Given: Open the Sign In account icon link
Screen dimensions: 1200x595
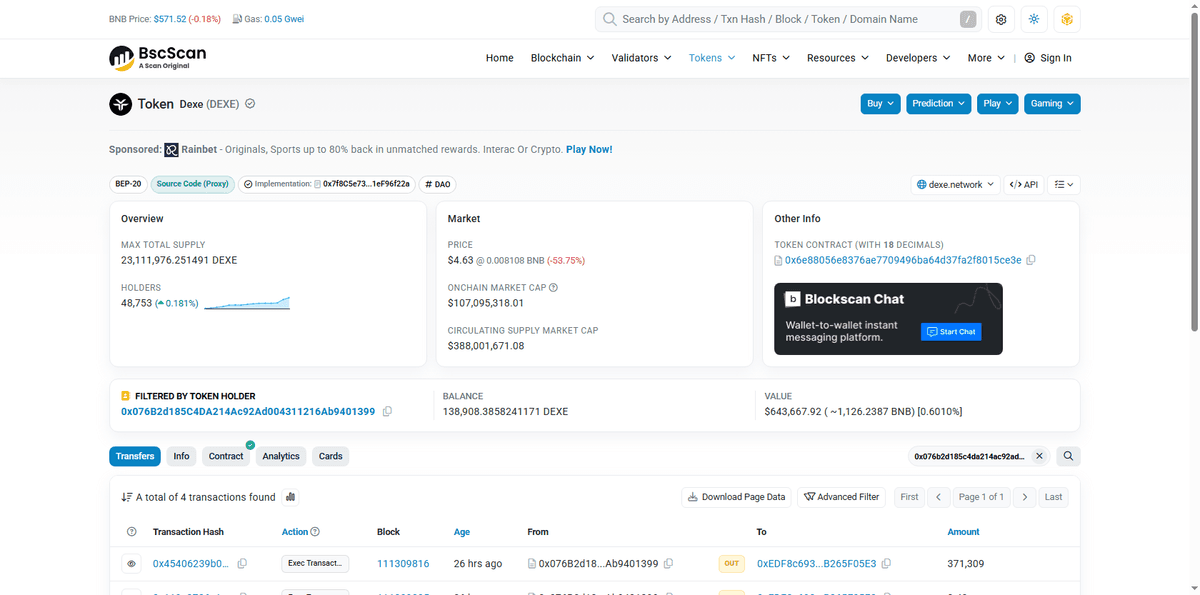Looking at the screenshot, I should [x=1048, y=58].
